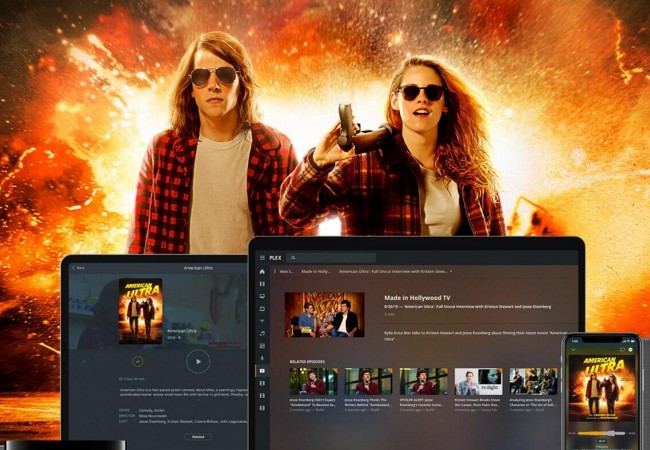Viewport: 650px width, 450px height.
Task: Tap the cast list starting 'Jesse Eisenberg'
Action: 193,421
